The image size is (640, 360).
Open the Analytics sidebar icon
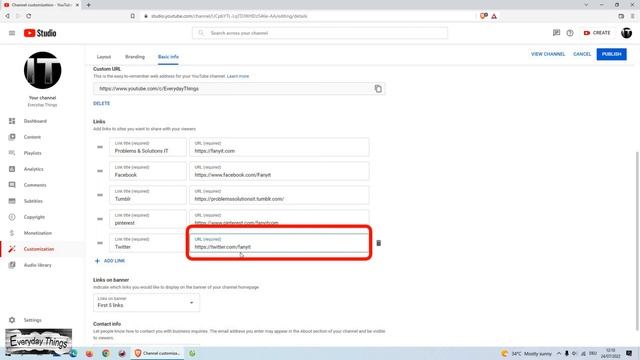coord(12,169)
